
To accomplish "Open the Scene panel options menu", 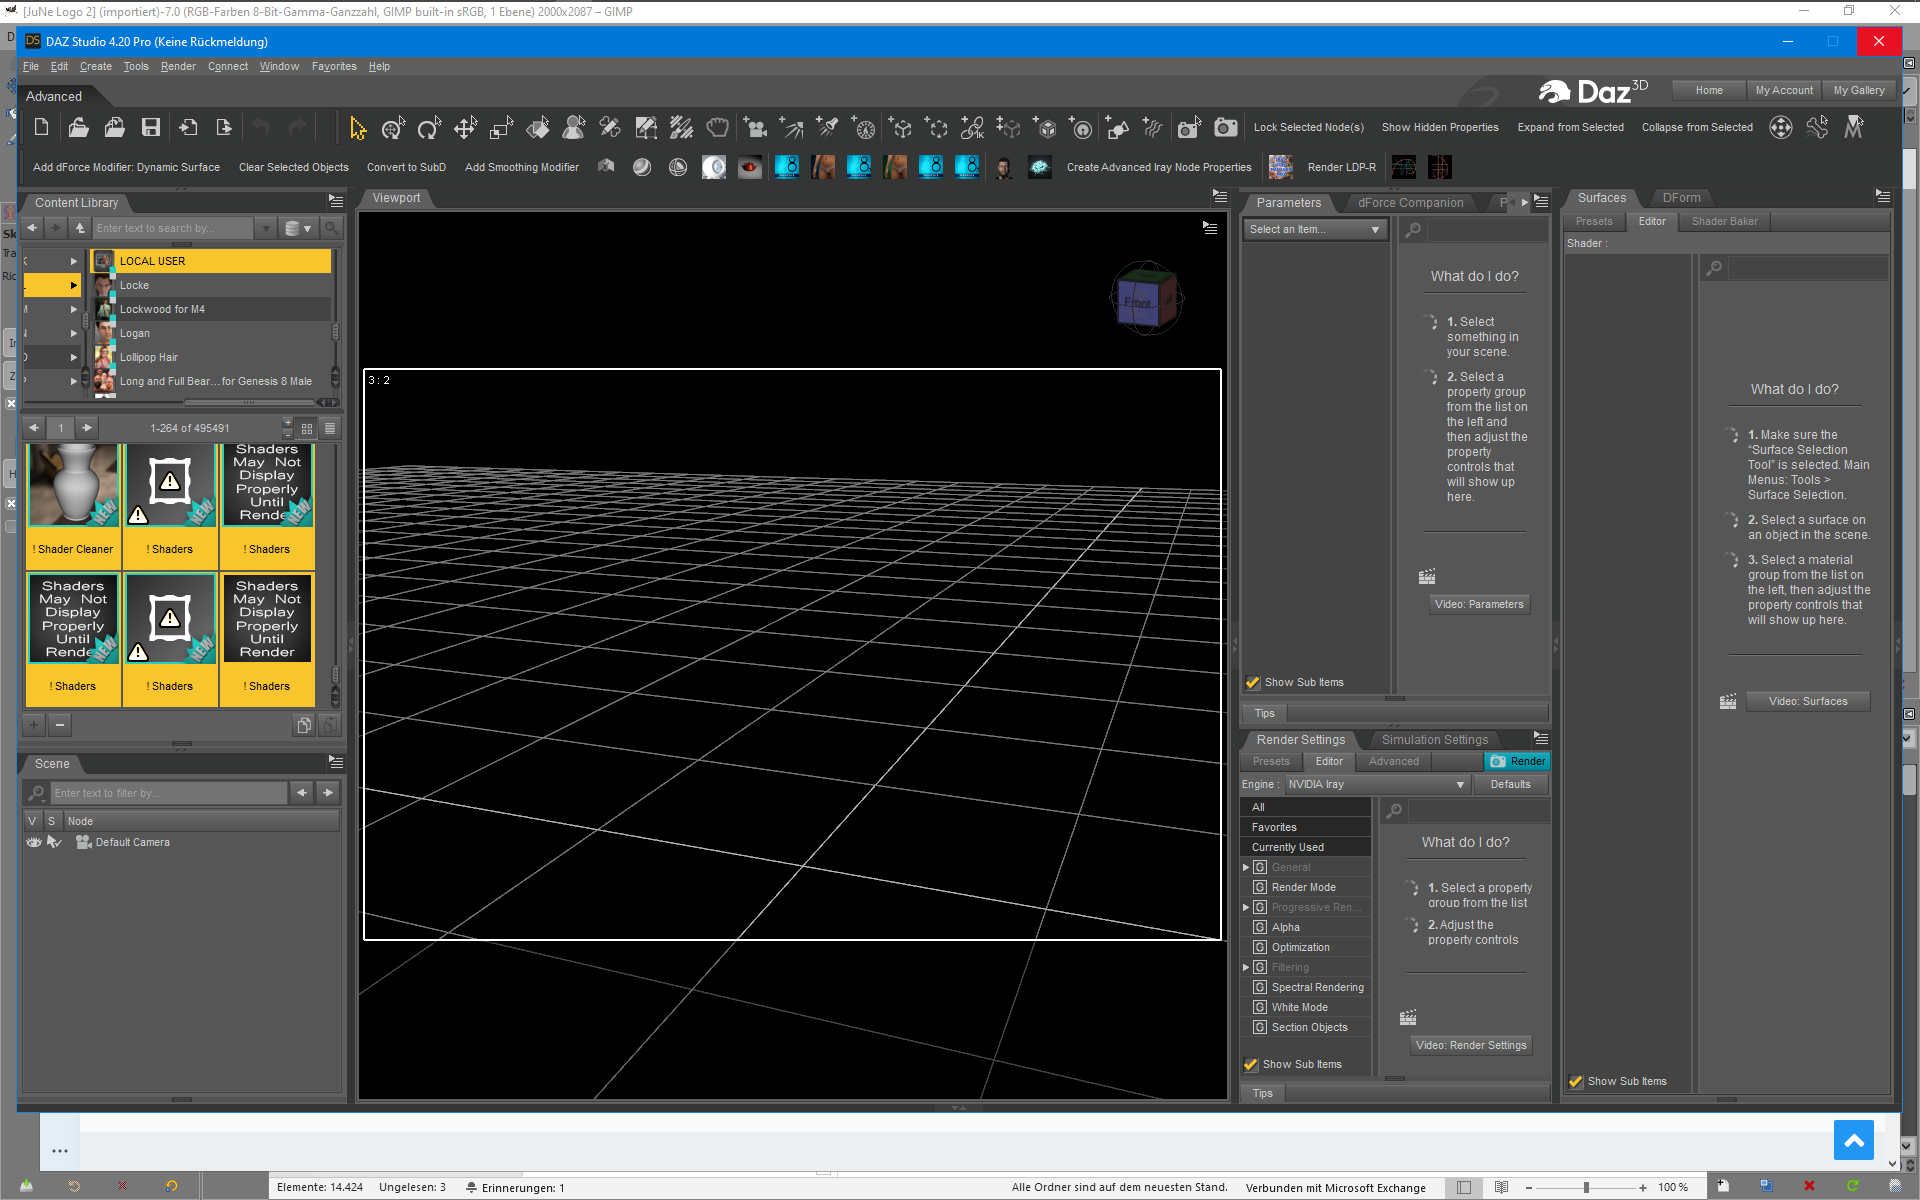I will (336, 763).
